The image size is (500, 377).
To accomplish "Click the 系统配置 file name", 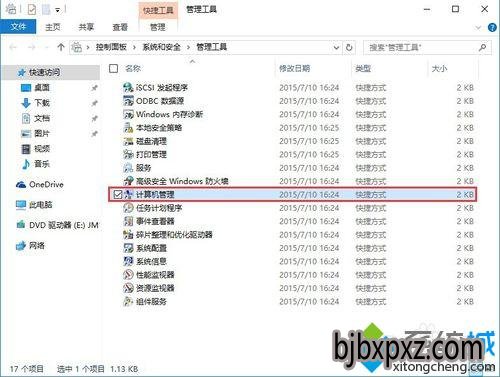I will pyautogui.click(x=151, y=248).
